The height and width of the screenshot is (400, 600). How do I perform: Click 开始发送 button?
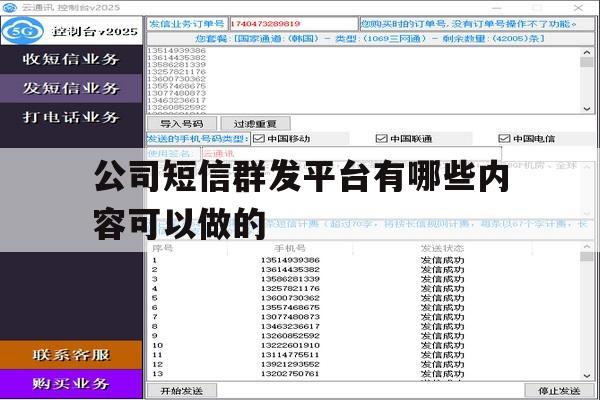click(182, 391)
